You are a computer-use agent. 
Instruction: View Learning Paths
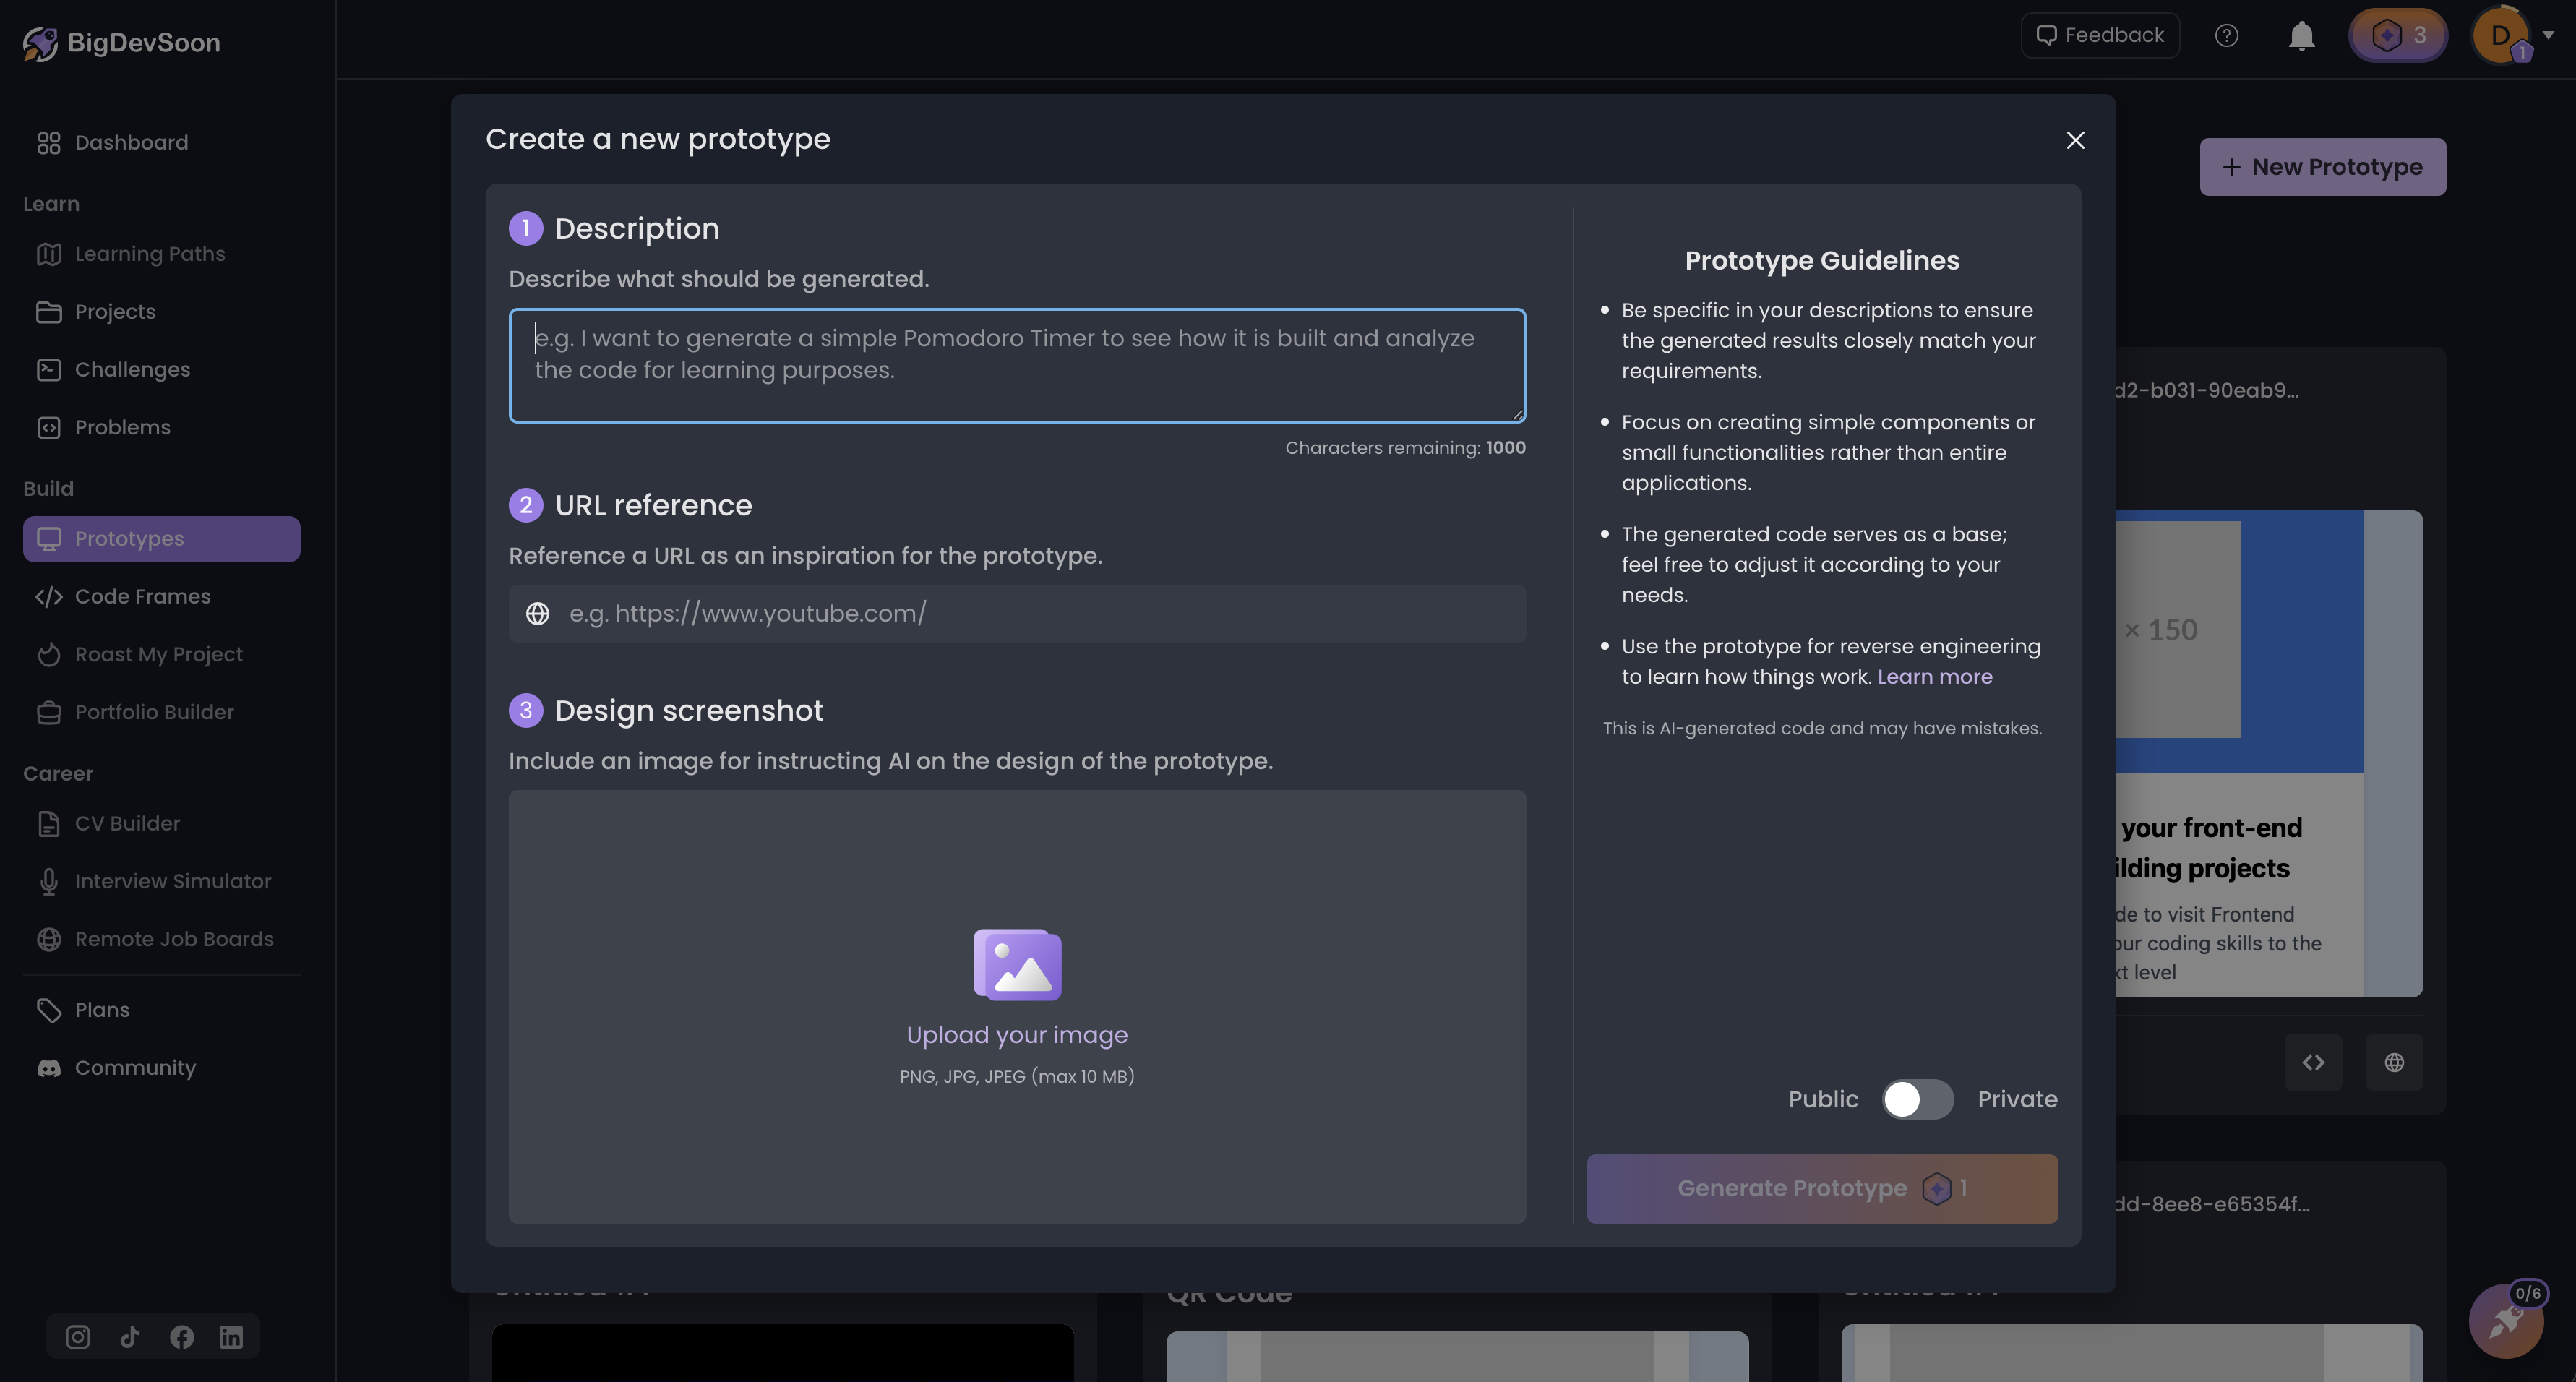[150, 253]
